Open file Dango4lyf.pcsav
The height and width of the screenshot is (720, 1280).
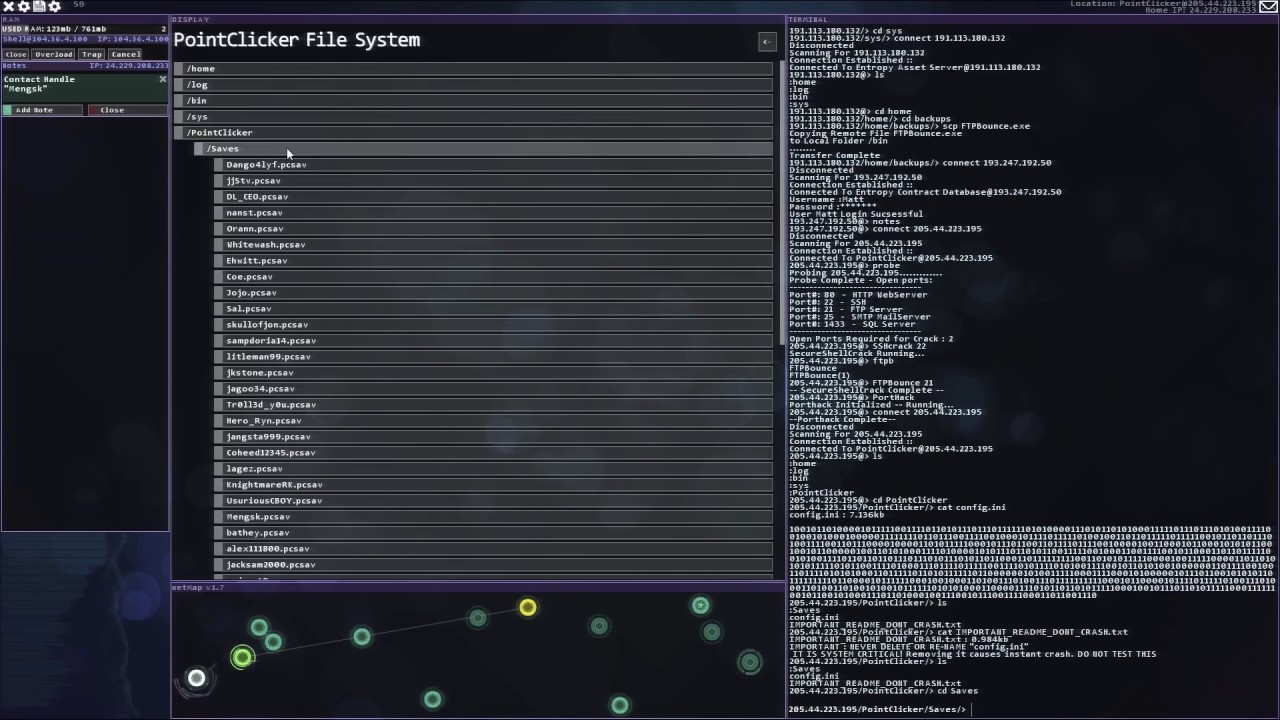click(493, 165)
